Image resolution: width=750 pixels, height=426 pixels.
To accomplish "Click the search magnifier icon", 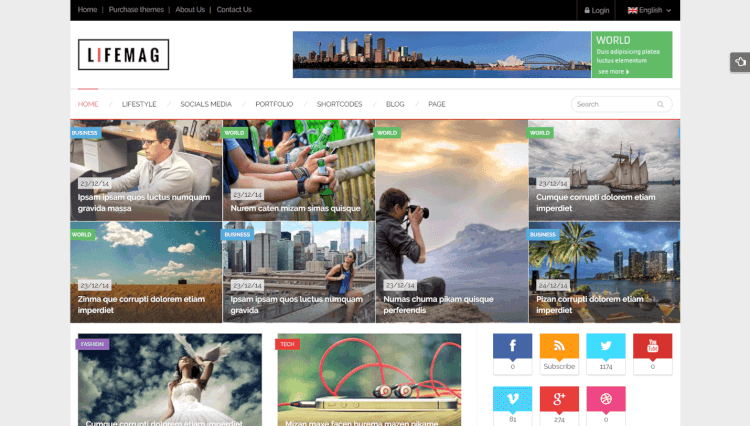I will click(661, 104).
